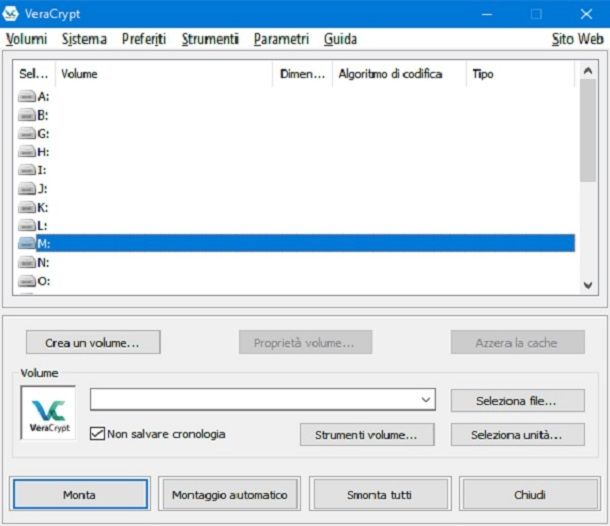Open the Sito Web link
The height and width of the screenshot is (526, 610).
578,39
